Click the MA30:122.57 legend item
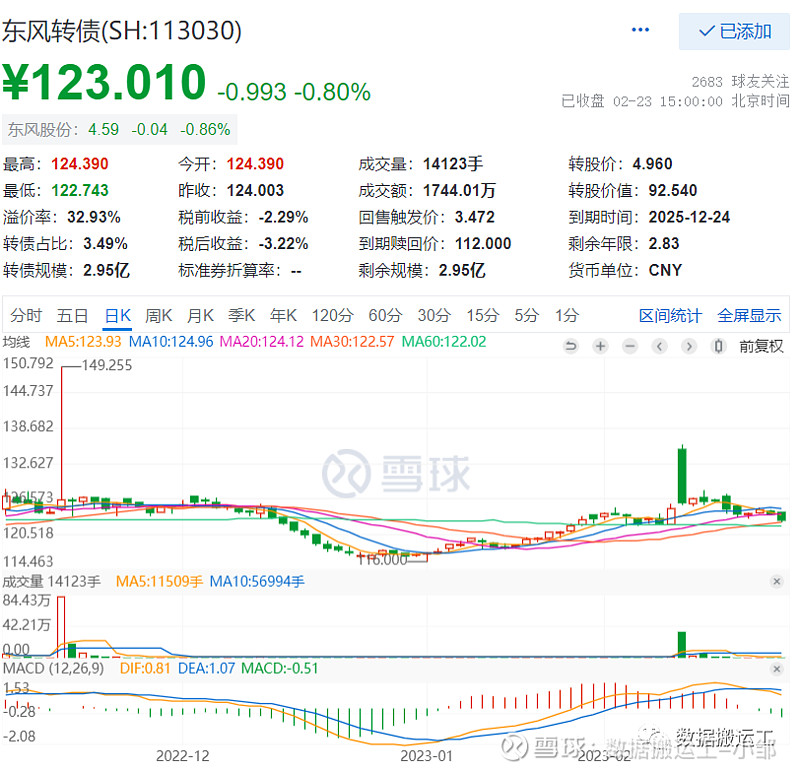800x773 pixels. coord(352,341)
